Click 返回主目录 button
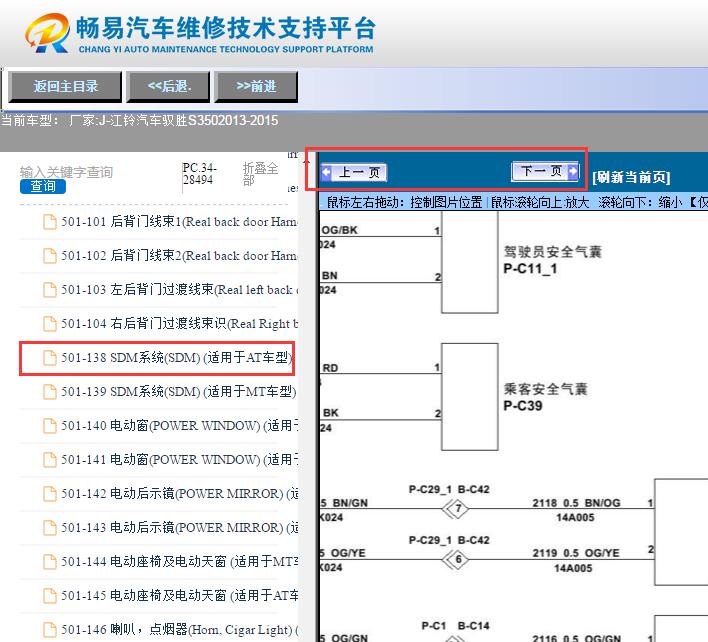708x642 pixels. click(65, 86)
